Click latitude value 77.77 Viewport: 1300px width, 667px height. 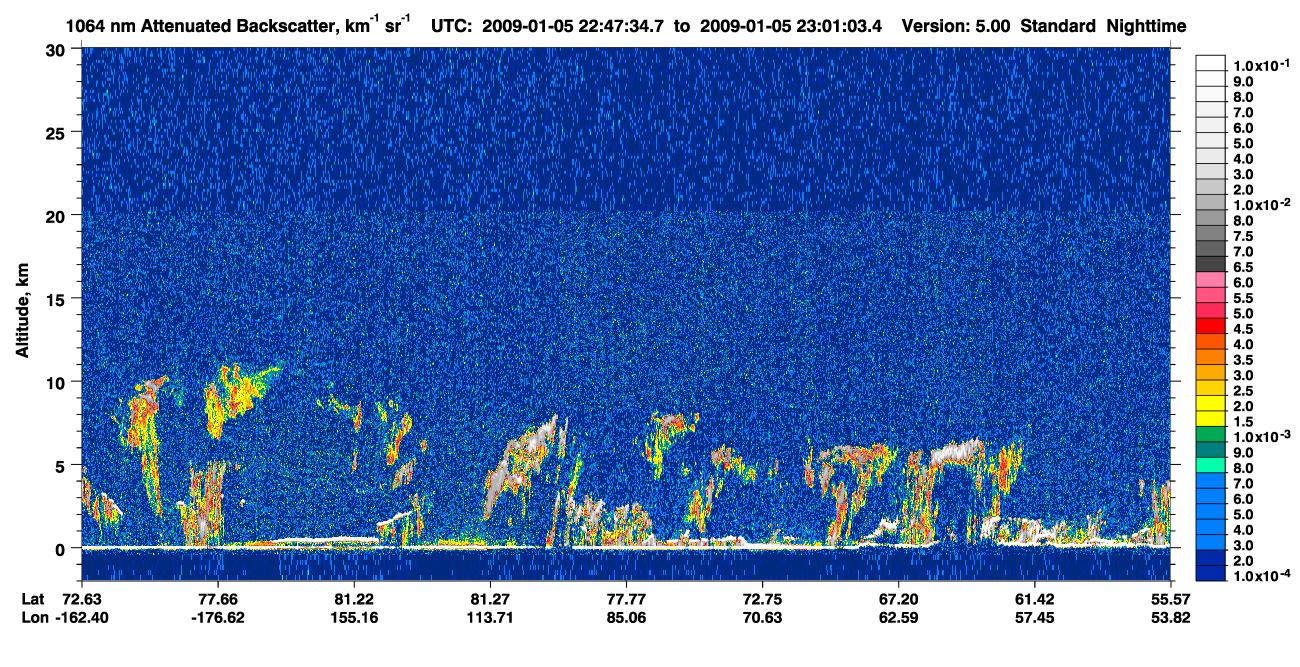click(626, 598)
